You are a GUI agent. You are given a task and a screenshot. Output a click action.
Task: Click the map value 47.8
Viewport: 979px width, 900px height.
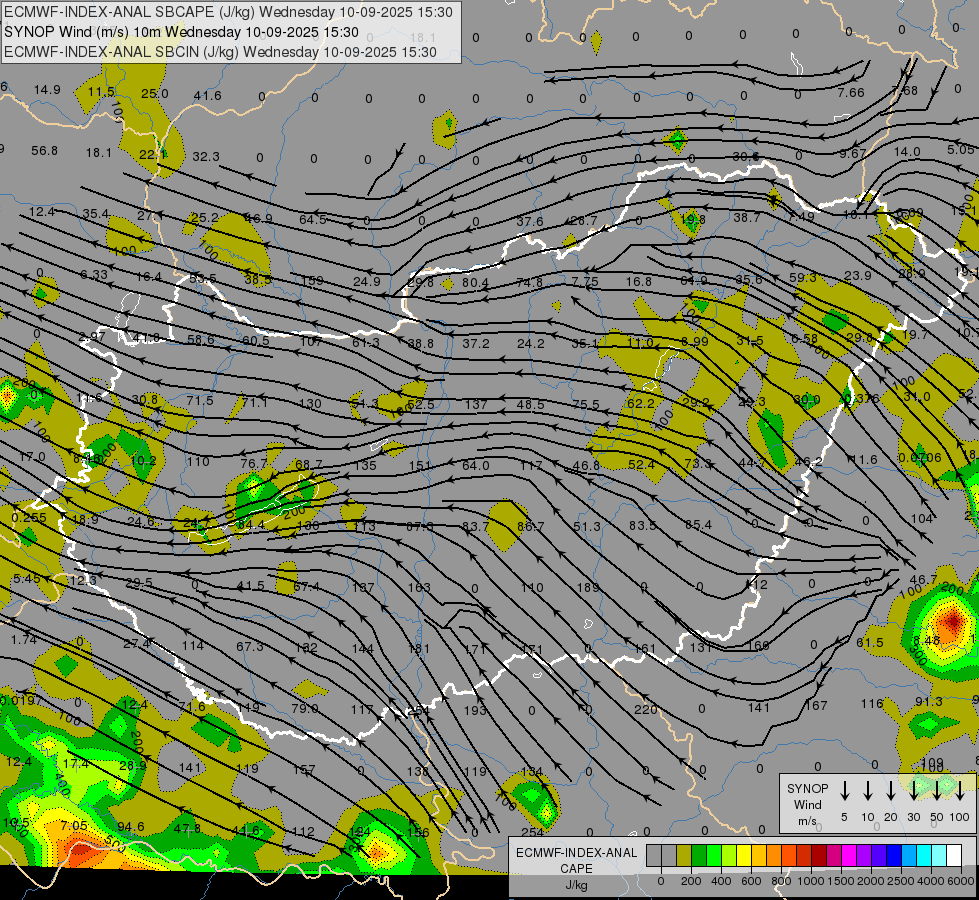click(x=187, y=829)
